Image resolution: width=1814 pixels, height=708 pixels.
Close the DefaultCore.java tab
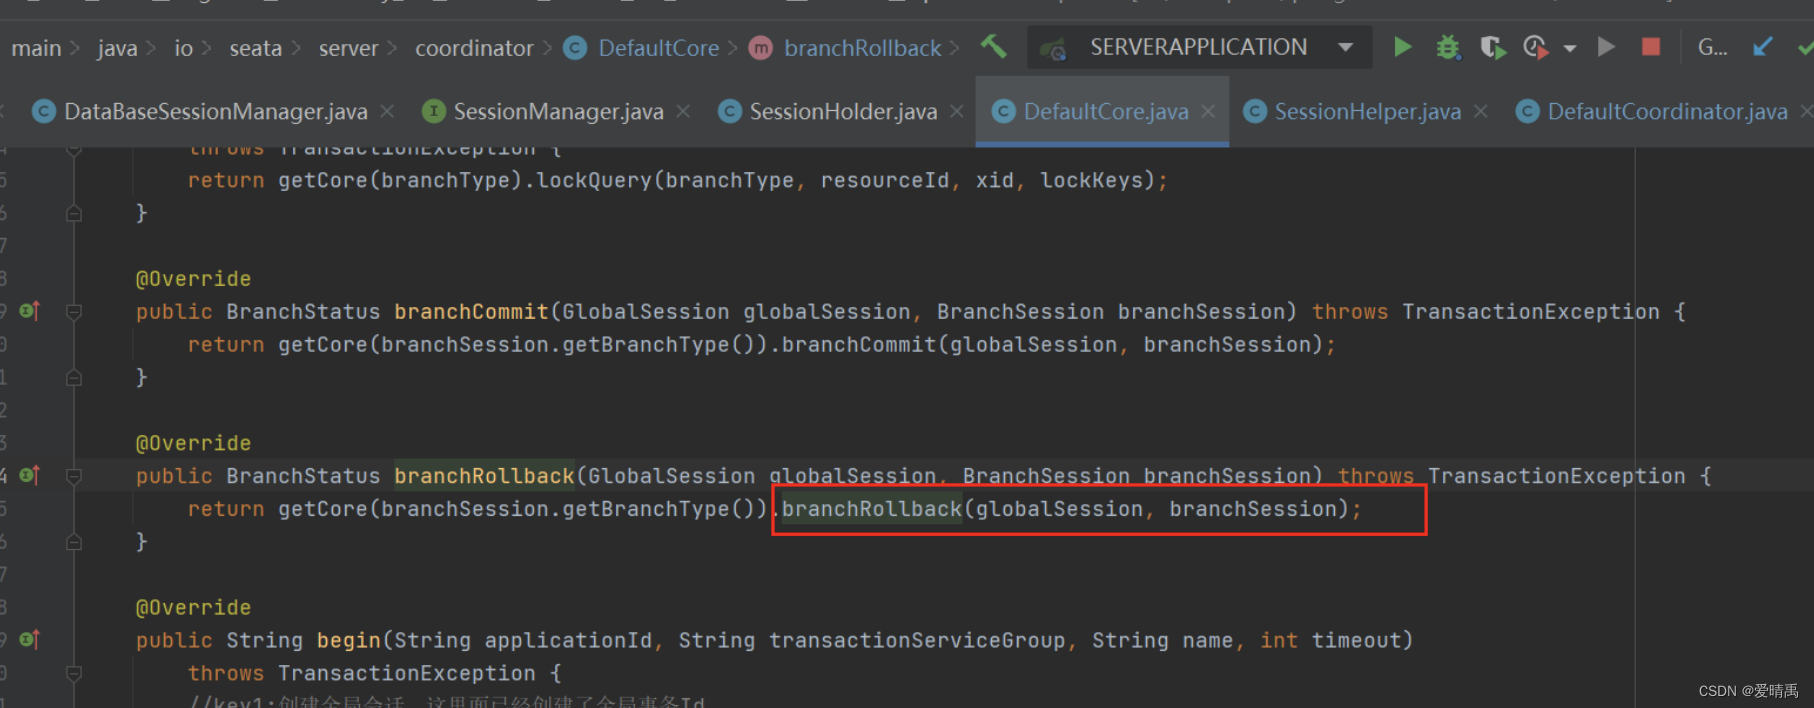1208,111
